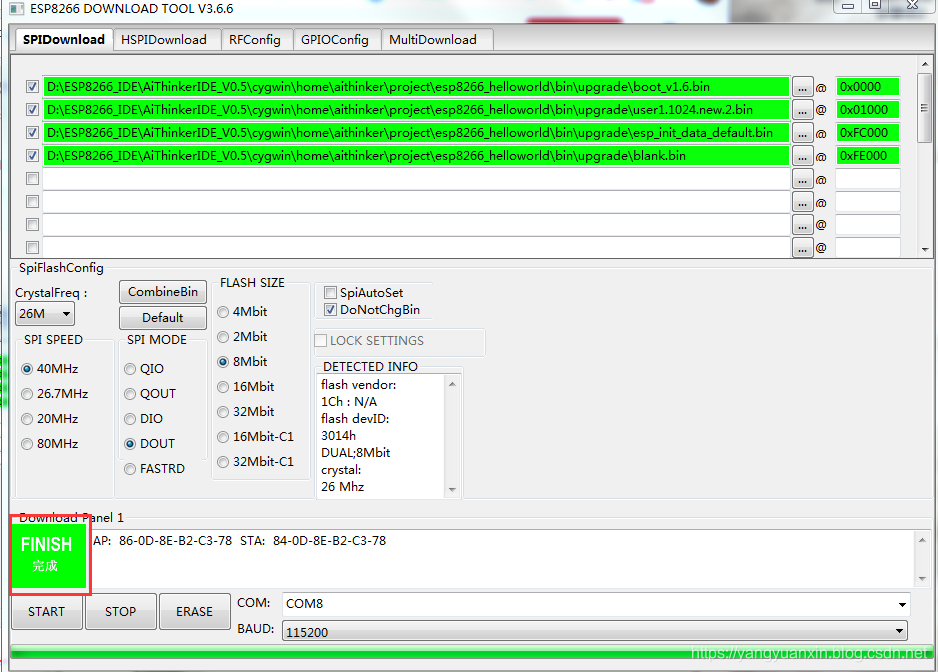938x672 pixels.
Task: Click the 0xFE000 address field
Action: point(867,156)
